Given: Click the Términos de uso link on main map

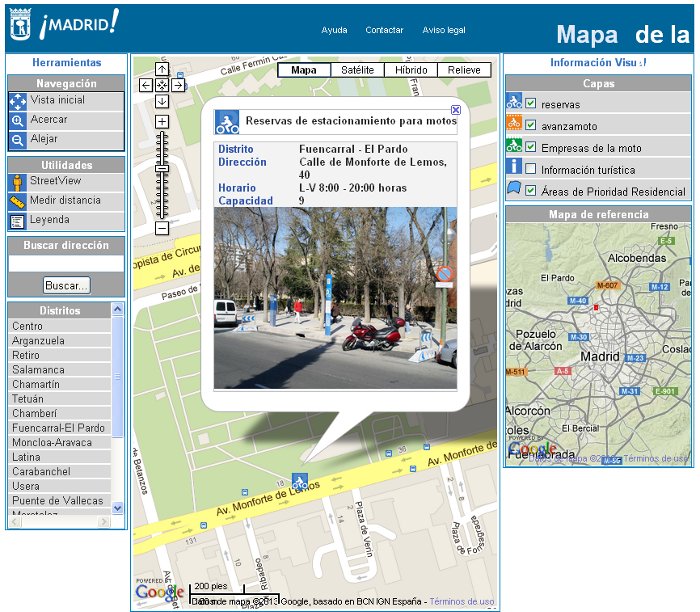Looking at the screenshot, I should pyautogui.click(x=462, y=601).
